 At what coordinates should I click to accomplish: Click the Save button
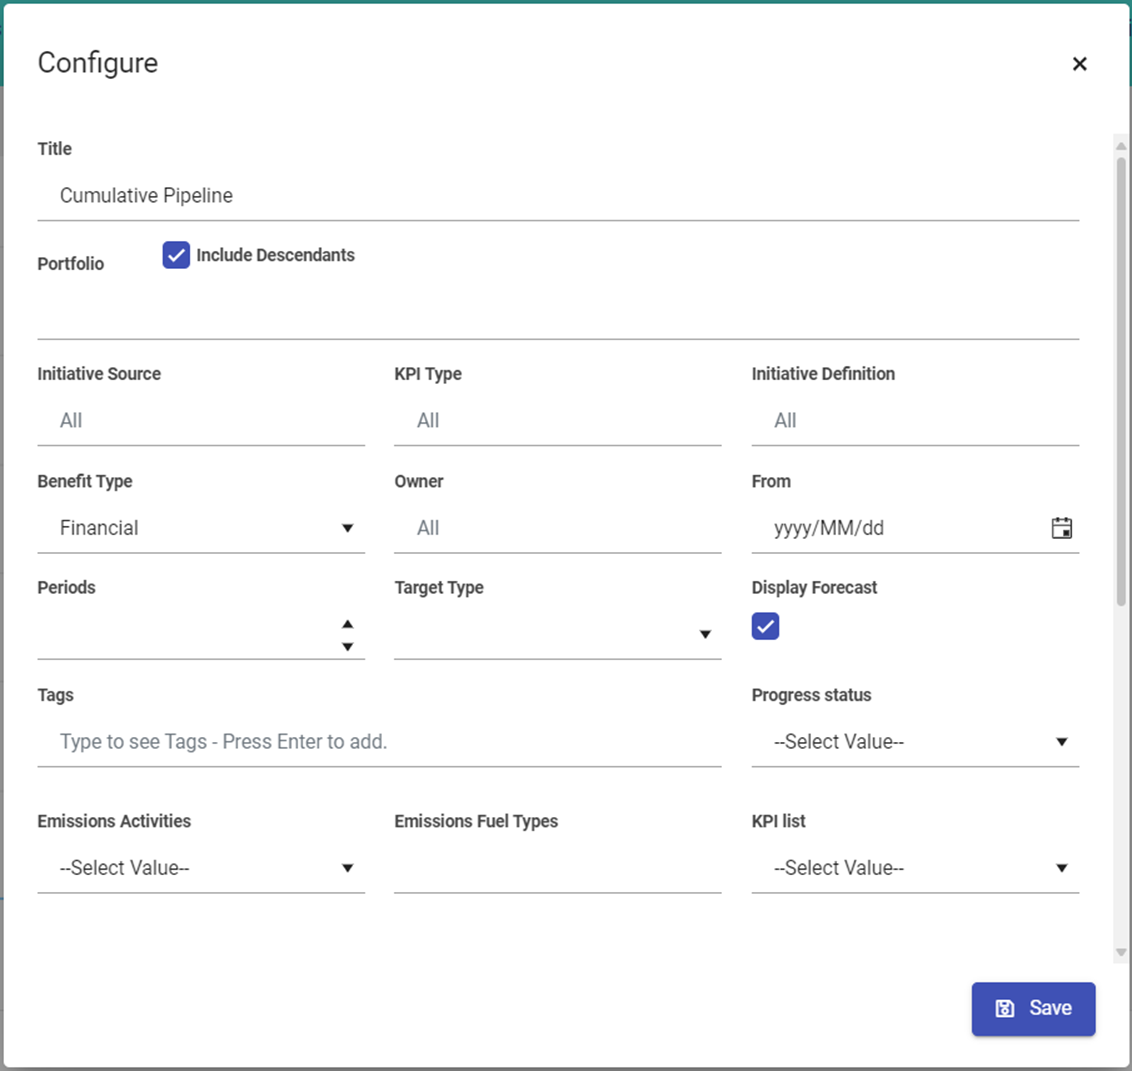1033,1008
